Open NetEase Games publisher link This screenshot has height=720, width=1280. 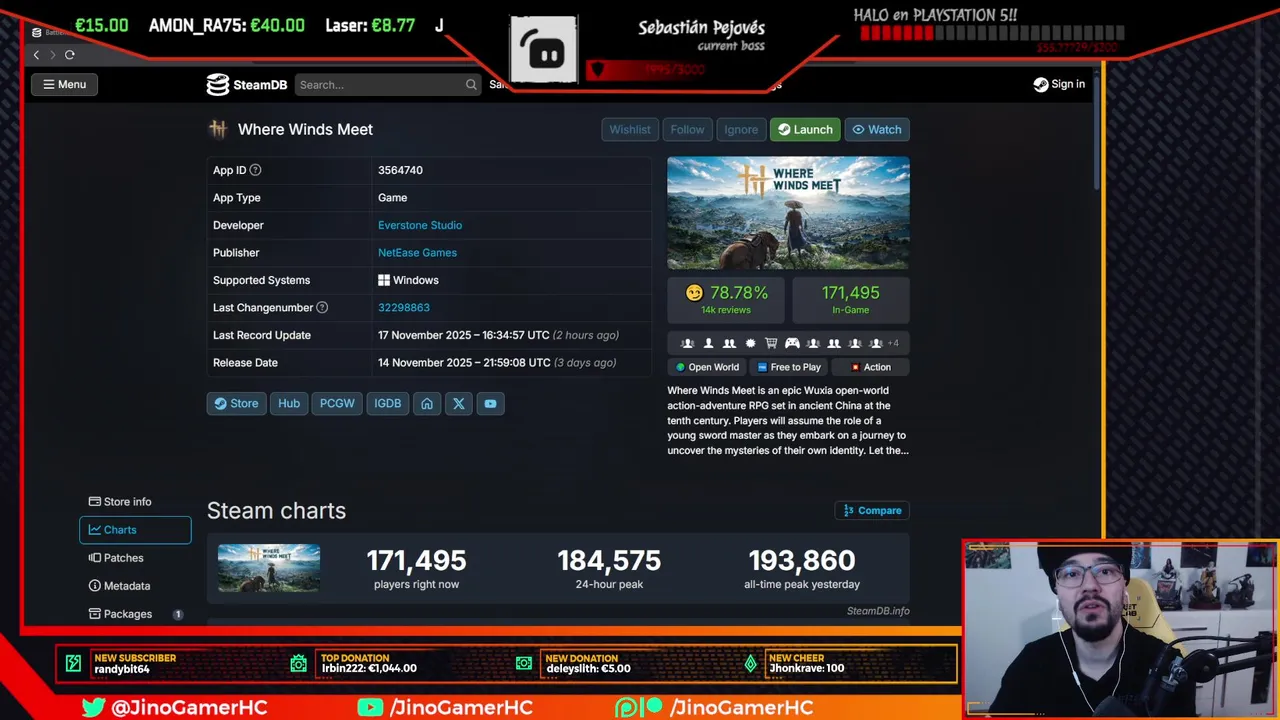(x=417, y=253)
